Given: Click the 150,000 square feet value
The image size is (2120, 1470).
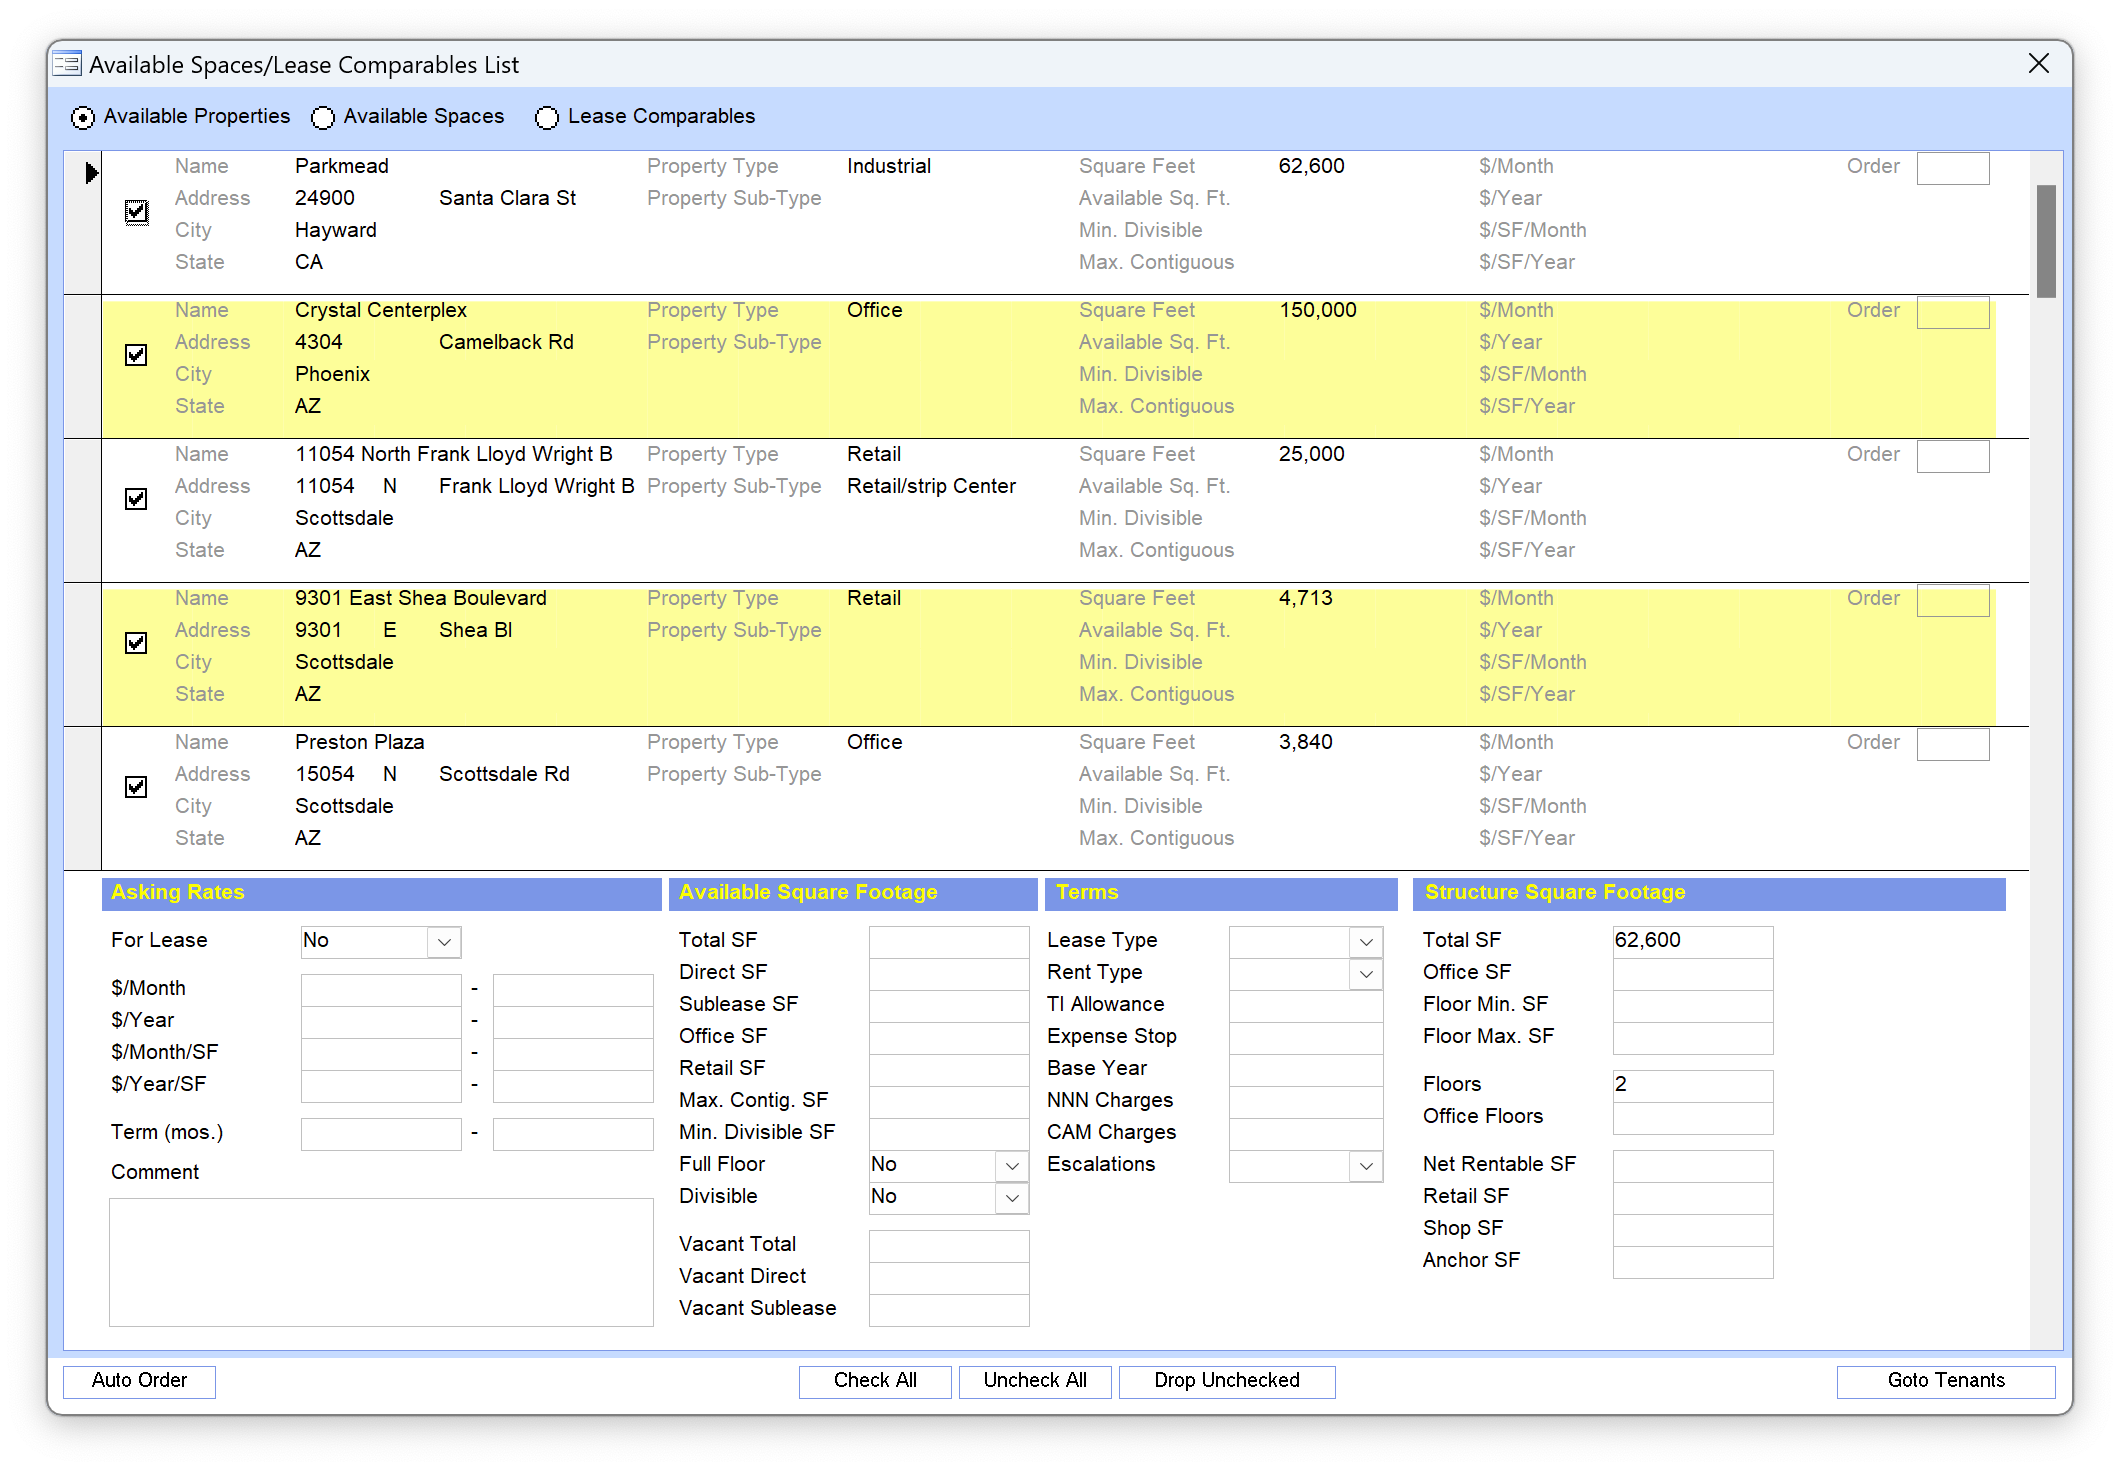Looking at the screenshot, I should tap(1318, 310).
